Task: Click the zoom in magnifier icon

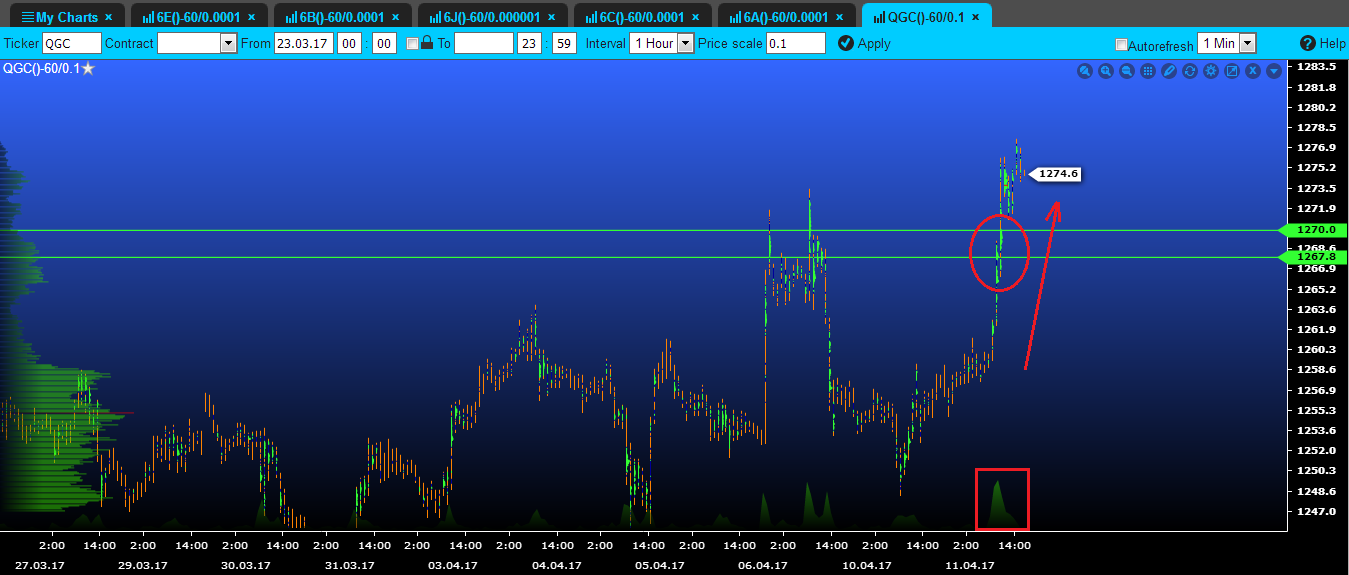Action: [x=1106, y=71]
